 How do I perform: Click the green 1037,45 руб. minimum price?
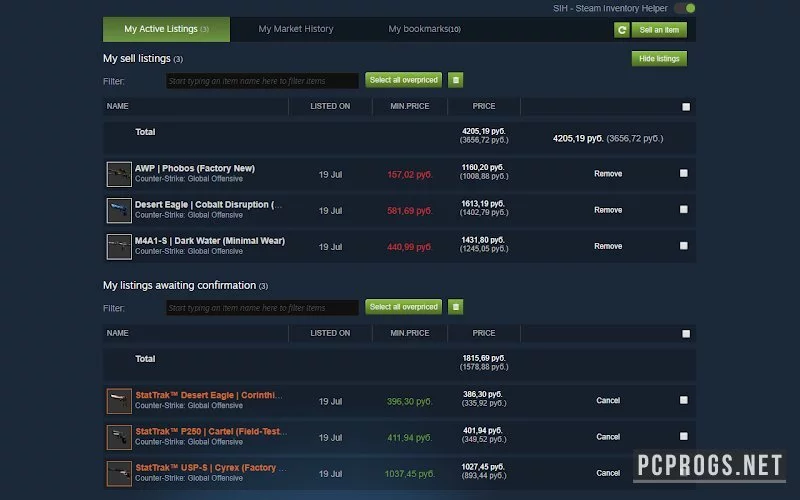[x=410, y=474]
